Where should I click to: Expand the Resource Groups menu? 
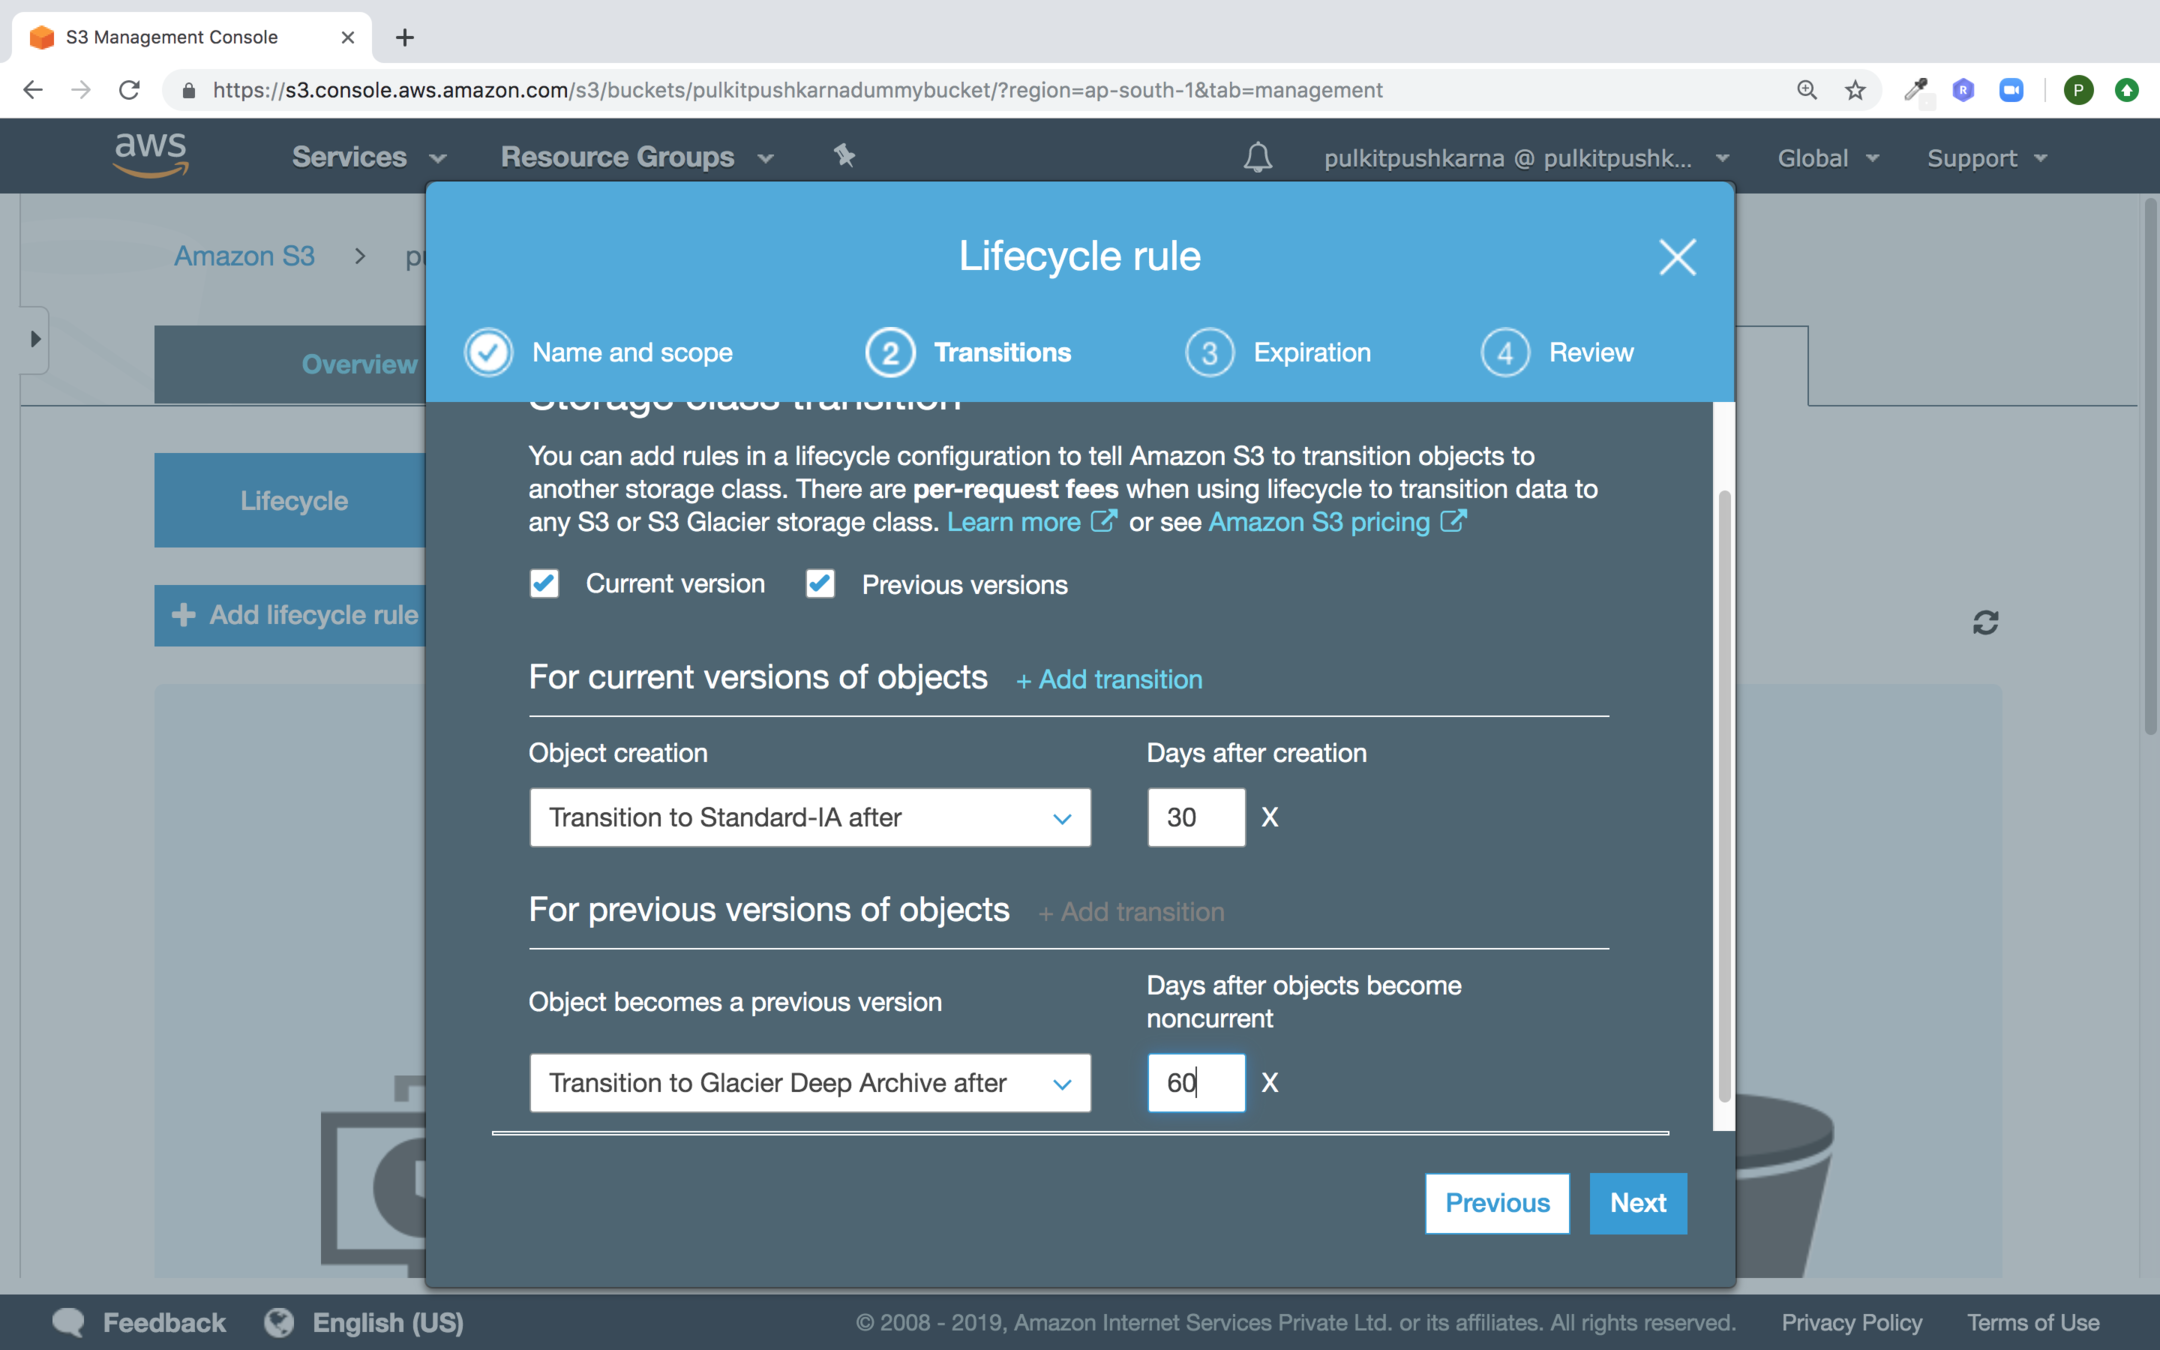[637, 157]
